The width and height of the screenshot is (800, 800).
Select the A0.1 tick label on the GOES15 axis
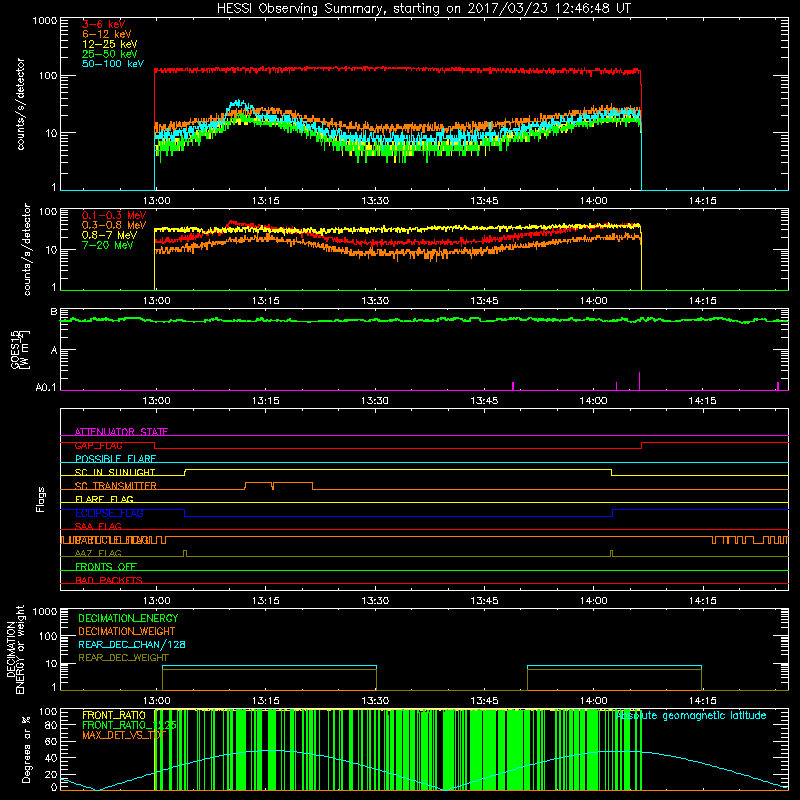click(x=46, y=387)
